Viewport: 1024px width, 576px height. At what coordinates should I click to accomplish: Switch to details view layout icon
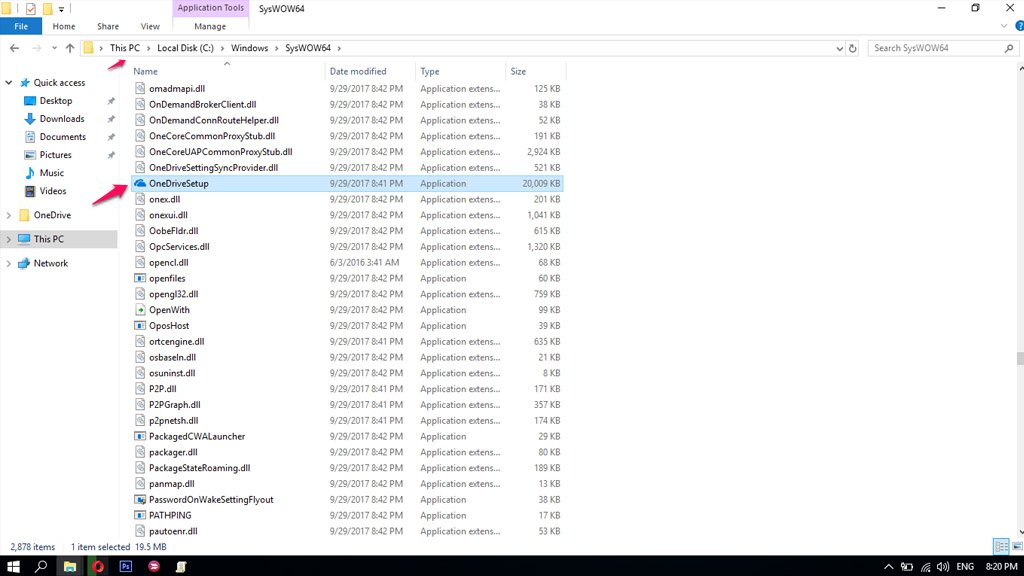pyautogui.click(x=1001, y=547)
